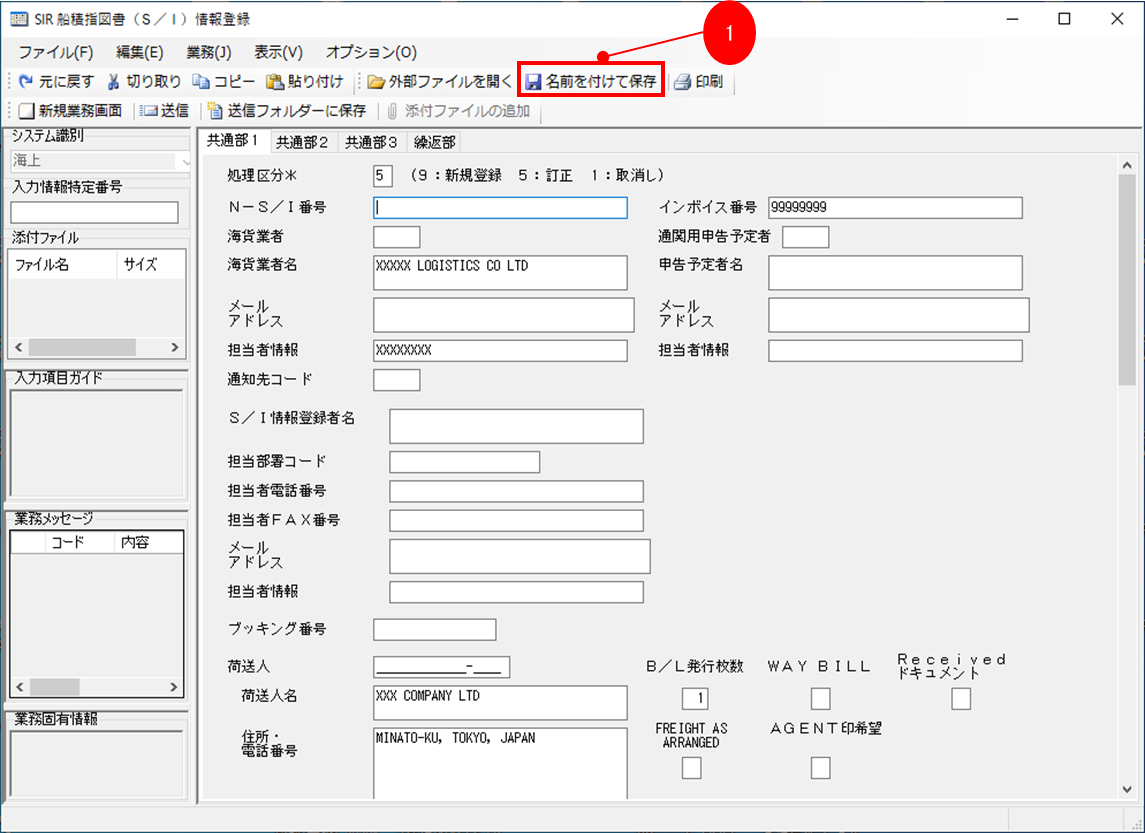
Task: Enable the AGENT印希望 checkbox
Action: point(820,768)
